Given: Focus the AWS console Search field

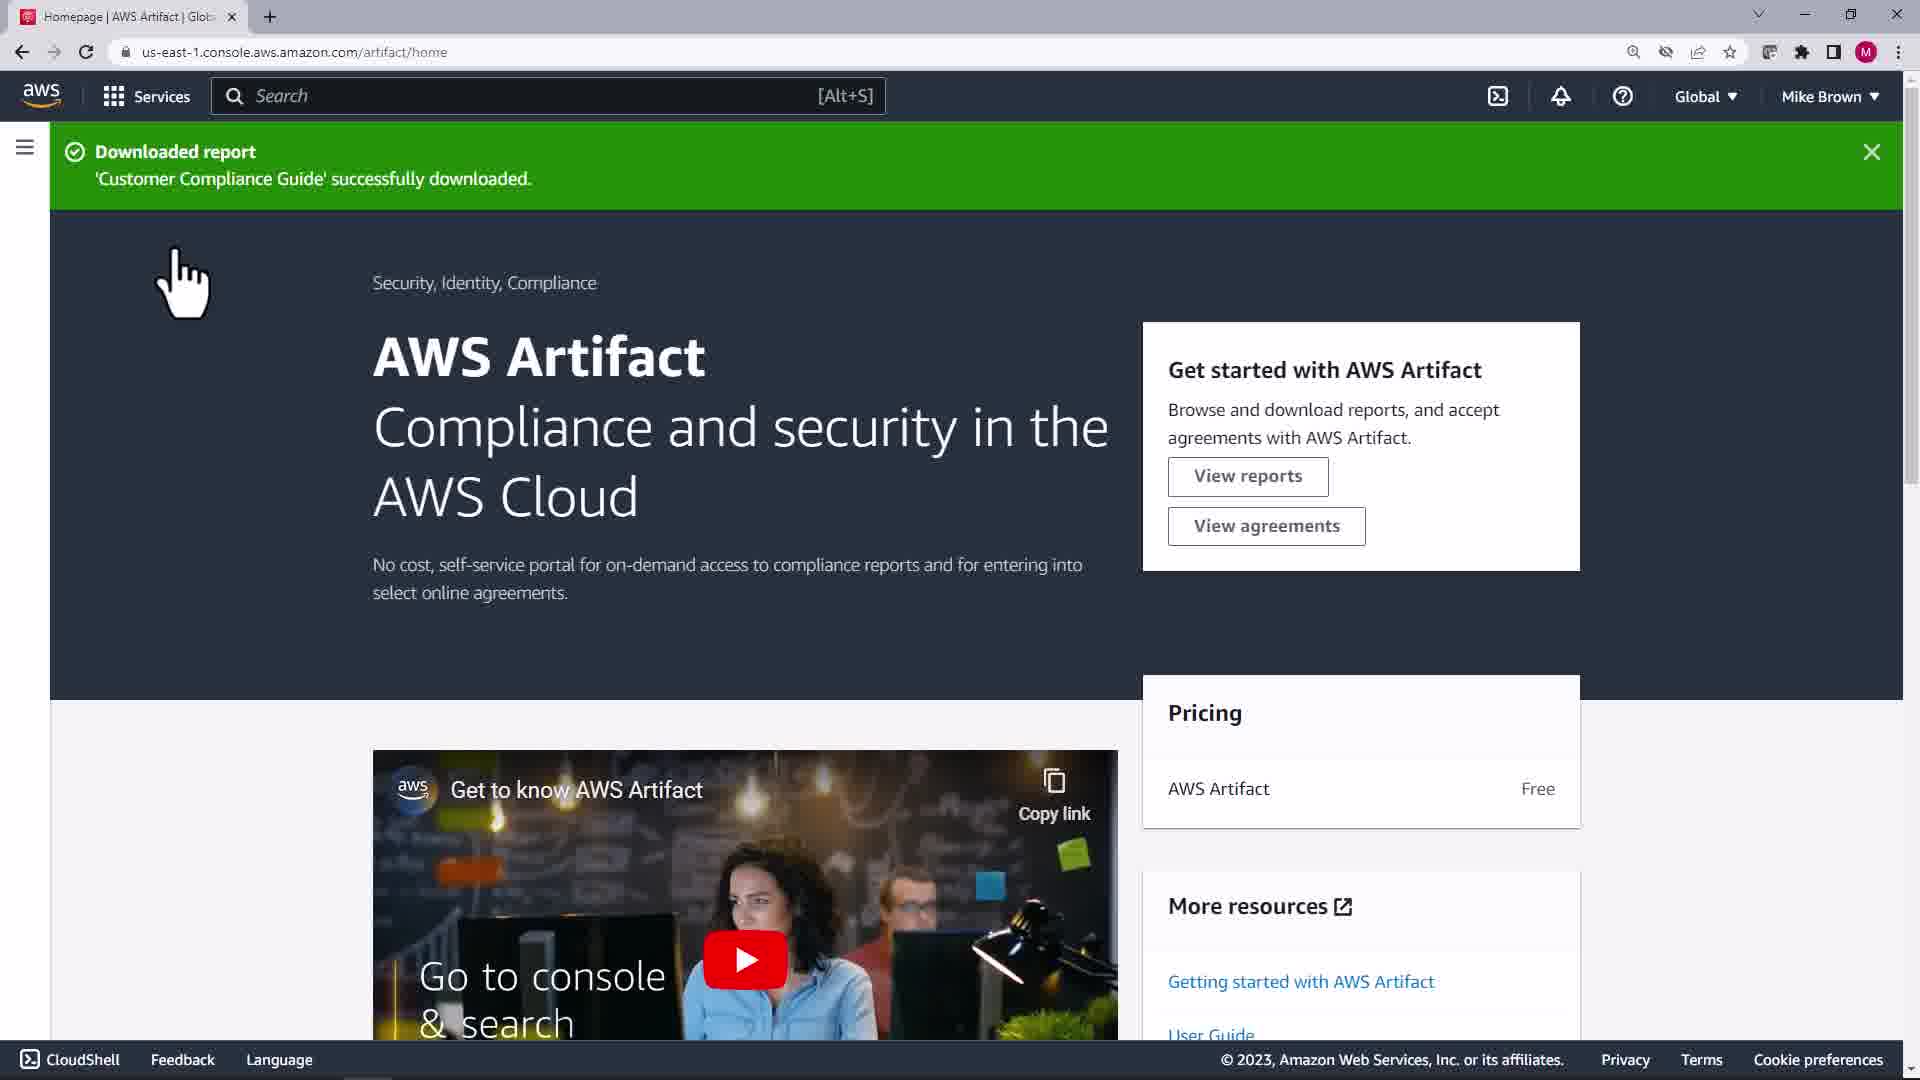Looking at the screenshot, I should point(547,96).
